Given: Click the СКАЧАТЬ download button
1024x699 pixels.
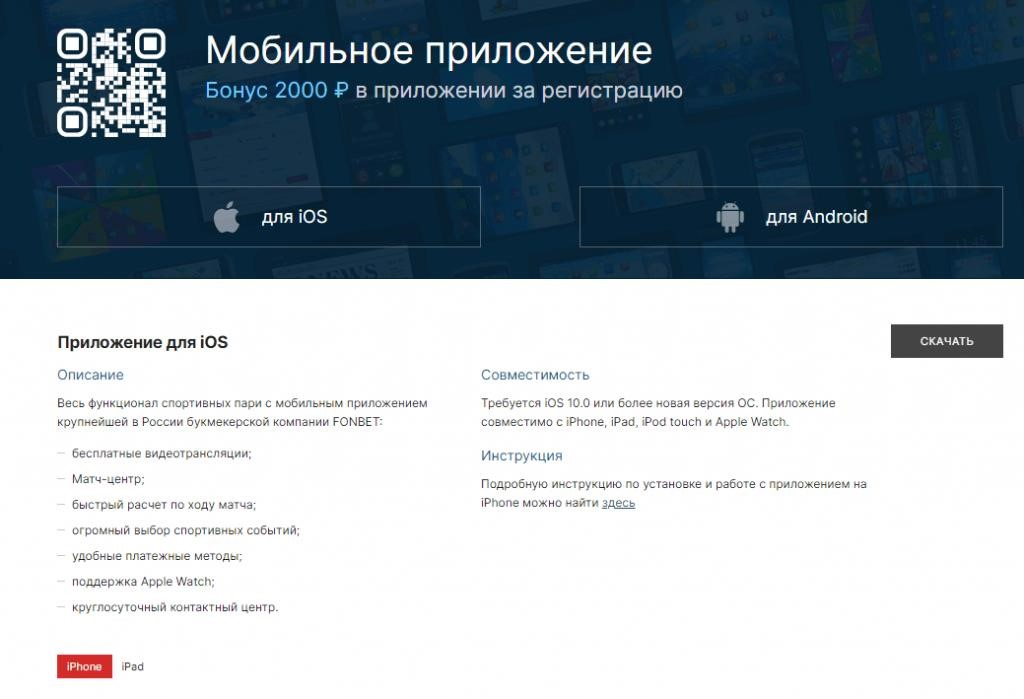Looking at the screenshot, I should click(946, 341).
